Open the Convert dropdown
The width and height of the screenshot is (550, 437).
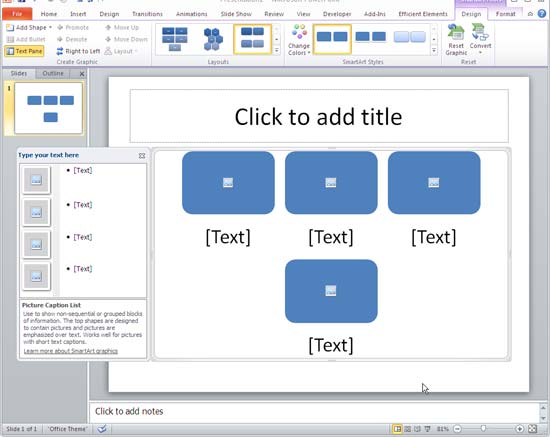tap(480, 40)
